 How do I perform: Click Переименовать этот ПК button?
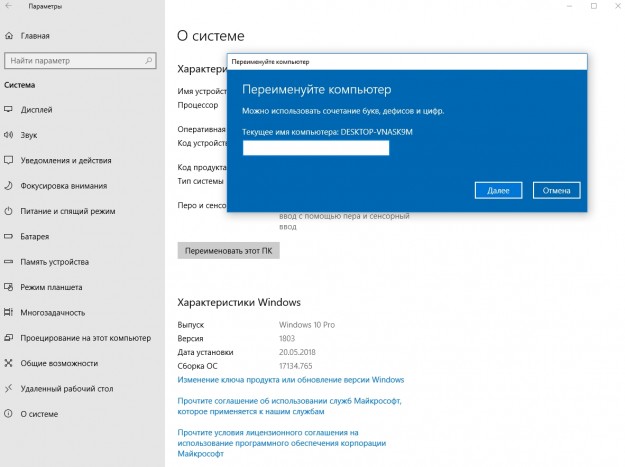coord(228,250)
